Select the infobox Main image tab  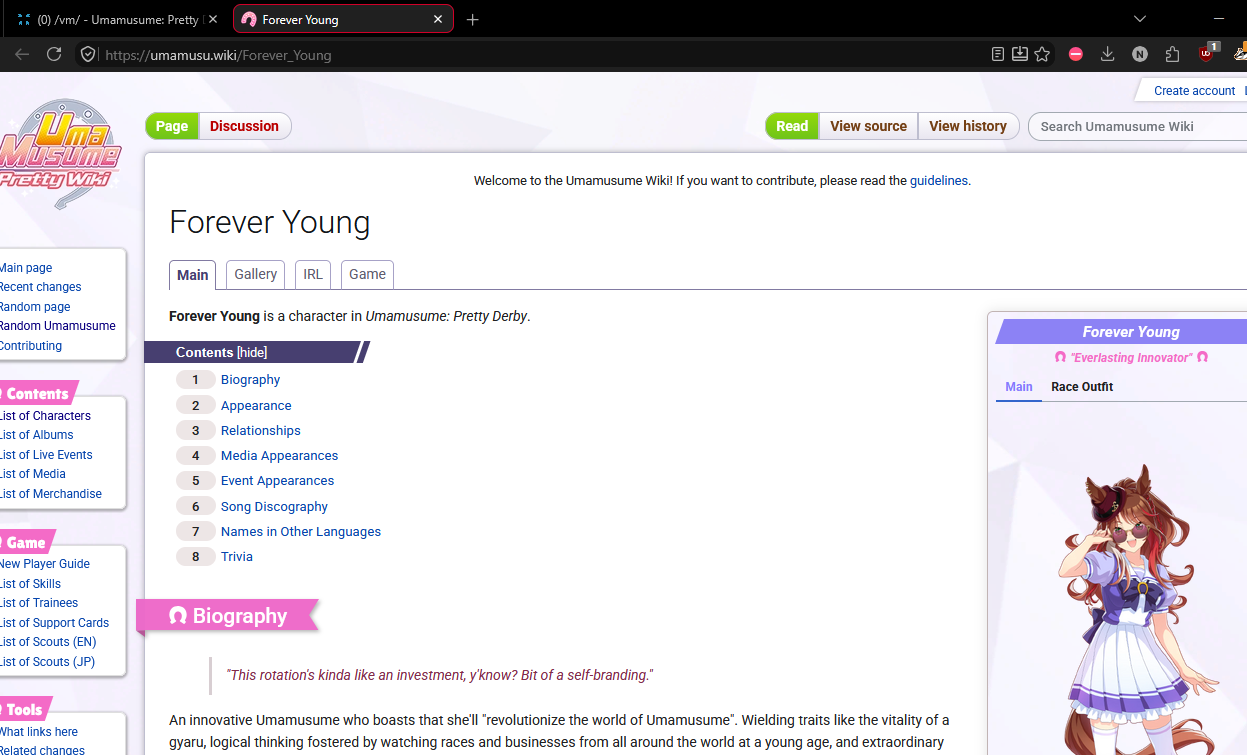click(x=1019, y=387)
